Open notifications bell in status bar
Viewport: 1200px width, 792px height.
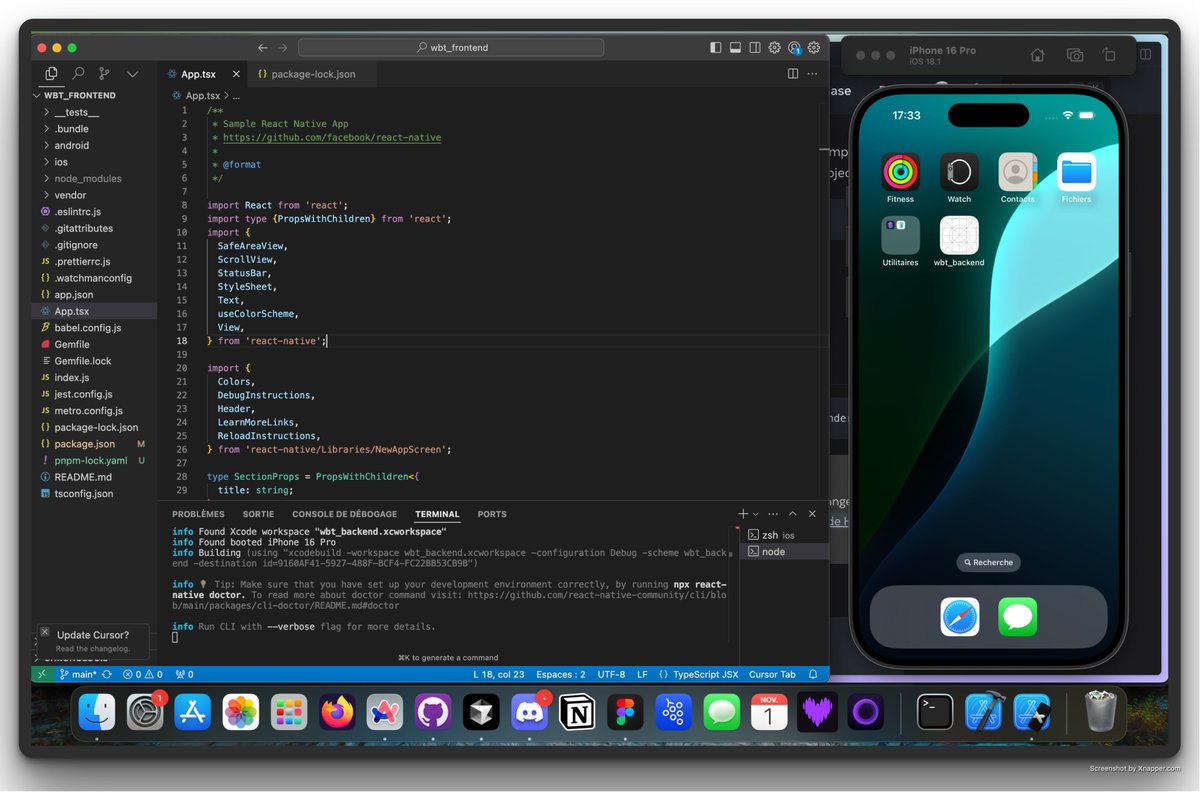(813, 674)
